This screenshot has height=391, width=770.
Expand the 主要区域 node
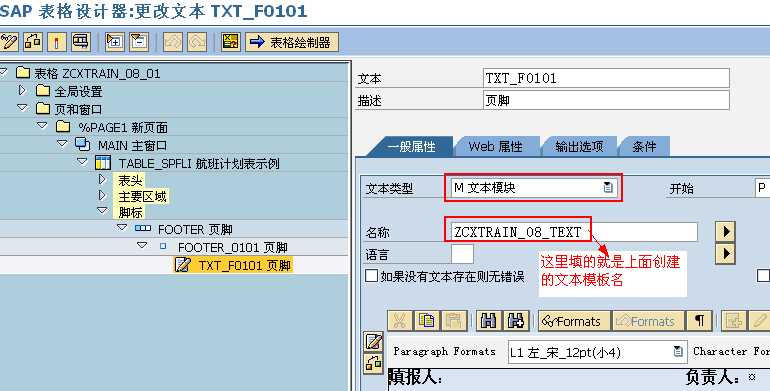tap(102, 196)
